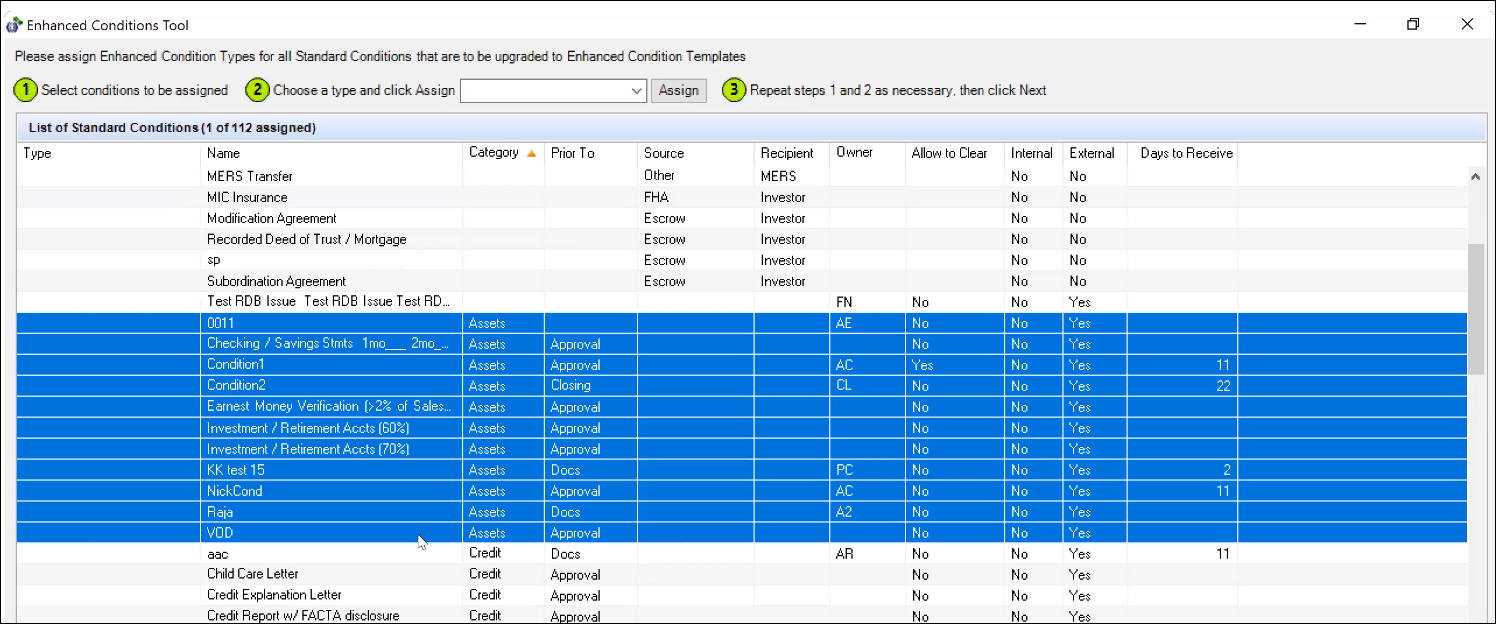Select the Subordination Agreement condition
The image size is (1496, 624).
coord(743,281)
